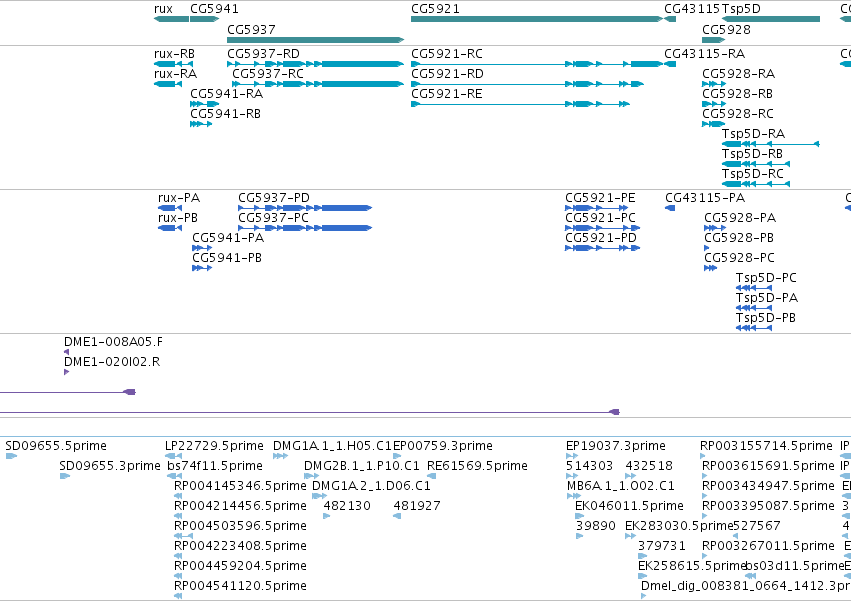Select EST SD09655.5prime

(56, 446)
